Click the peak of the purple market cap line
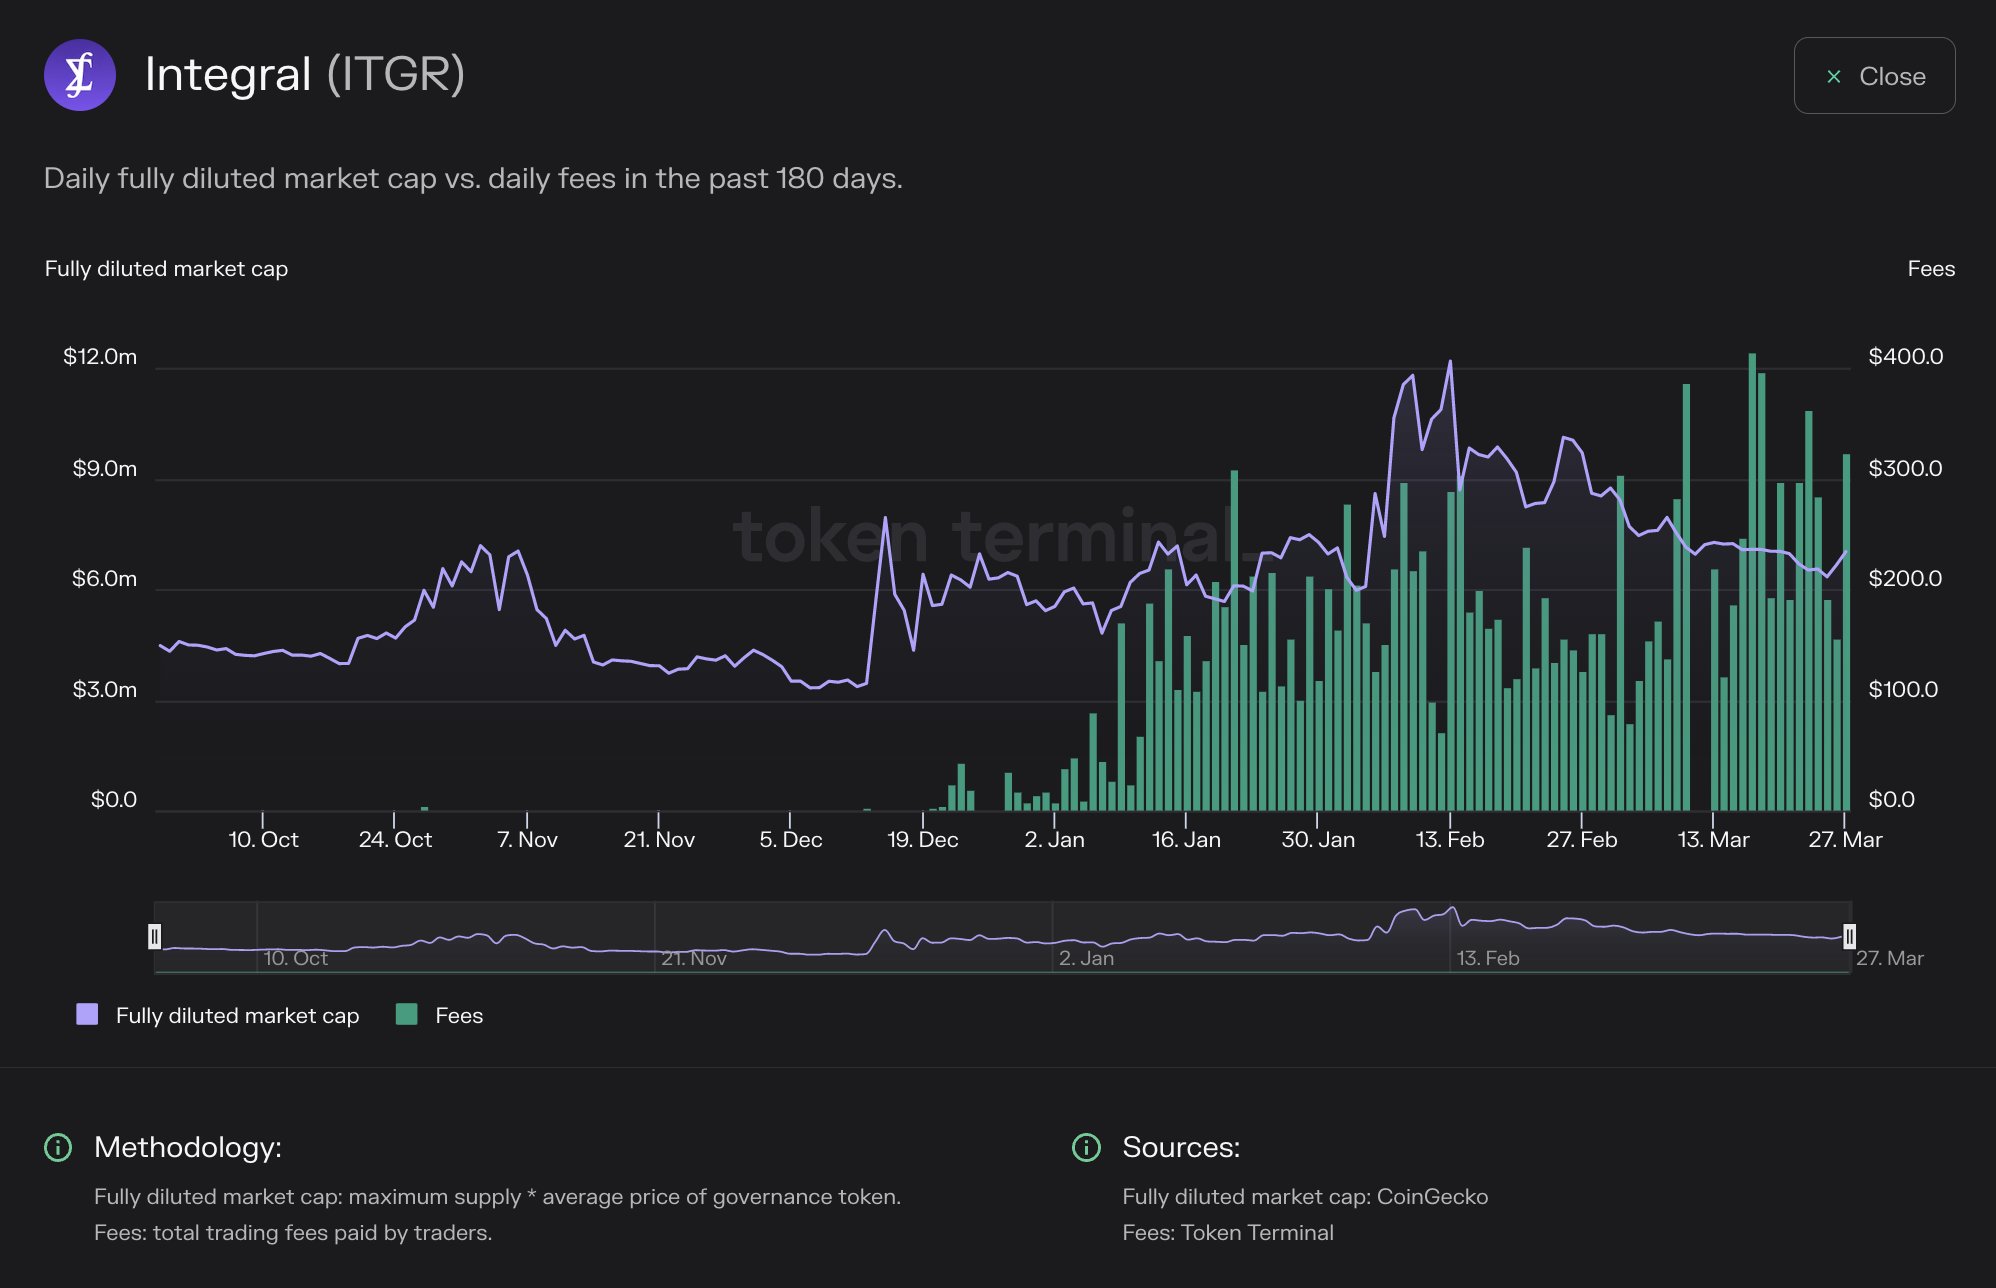1996x1288 pixels. tap(1451, 360)
